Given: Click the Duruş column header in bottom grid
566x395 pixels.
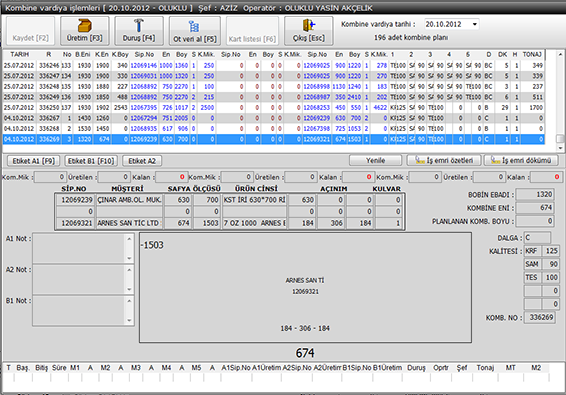Looking at the screenshot, I should point(416,368).
